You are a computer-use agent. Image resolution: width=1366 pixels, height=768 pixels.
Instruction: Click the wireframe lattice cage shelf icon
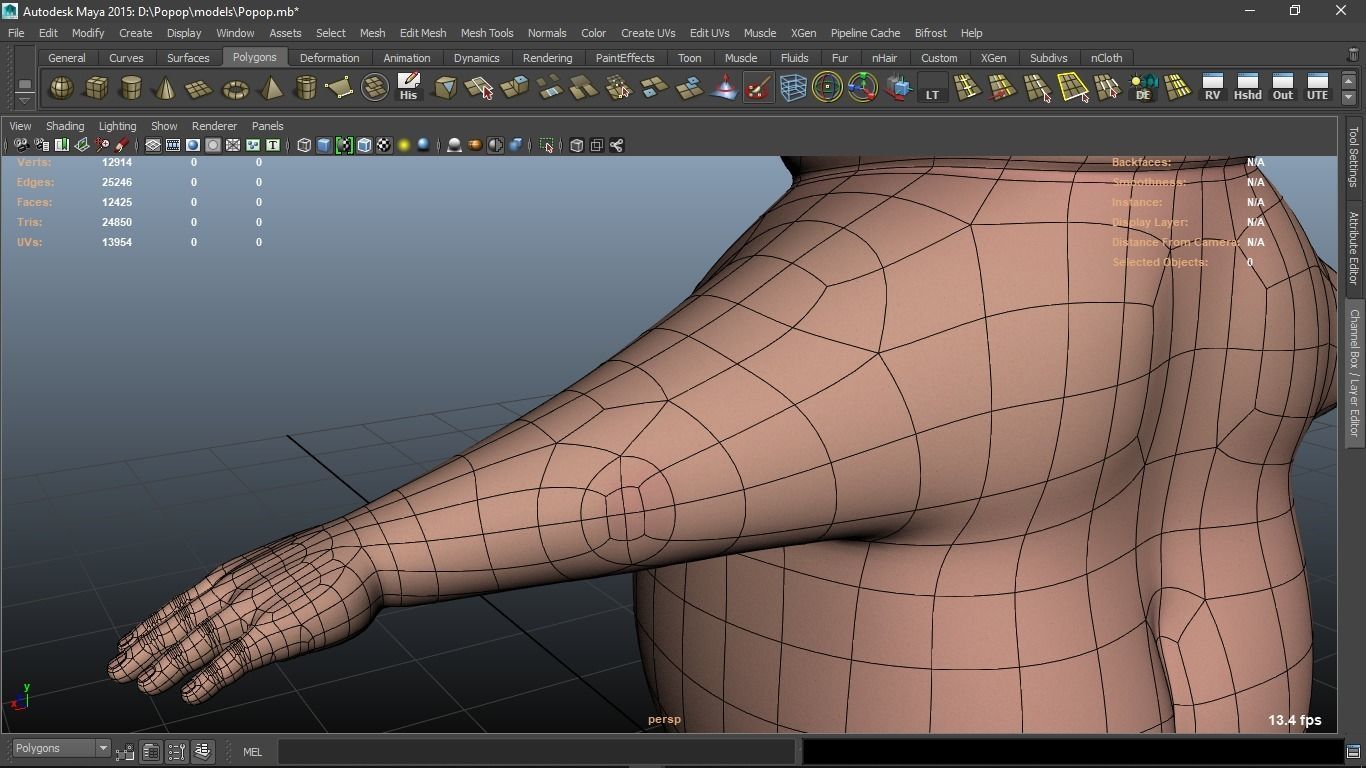[x=793, y=88]
